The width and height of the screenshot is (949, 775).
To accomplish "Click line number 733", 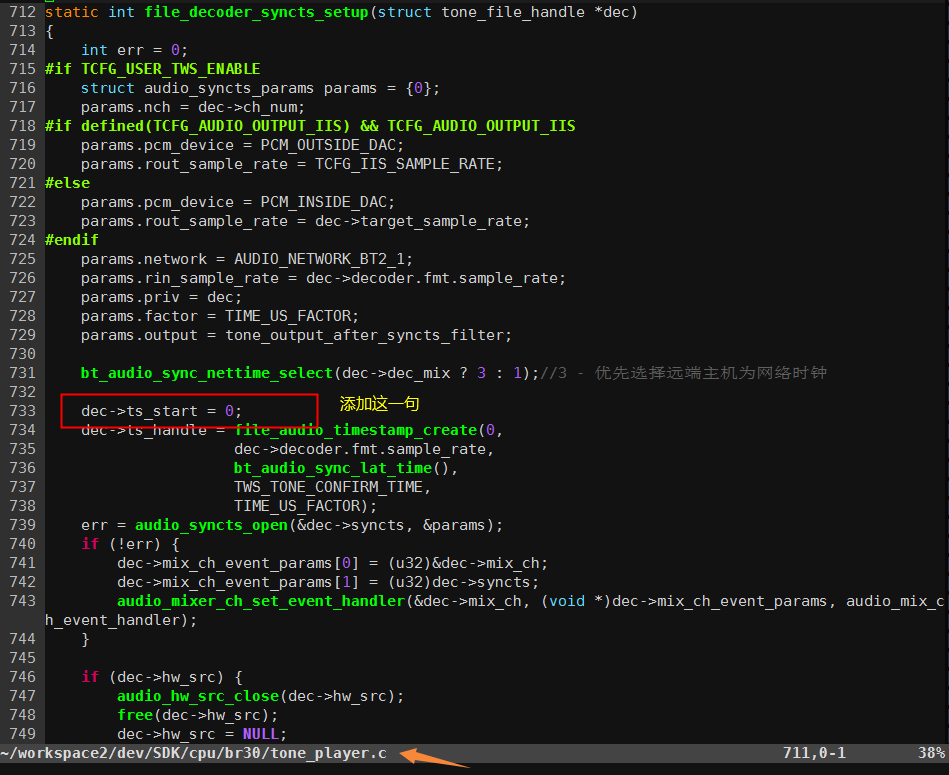I will [22, 411].
